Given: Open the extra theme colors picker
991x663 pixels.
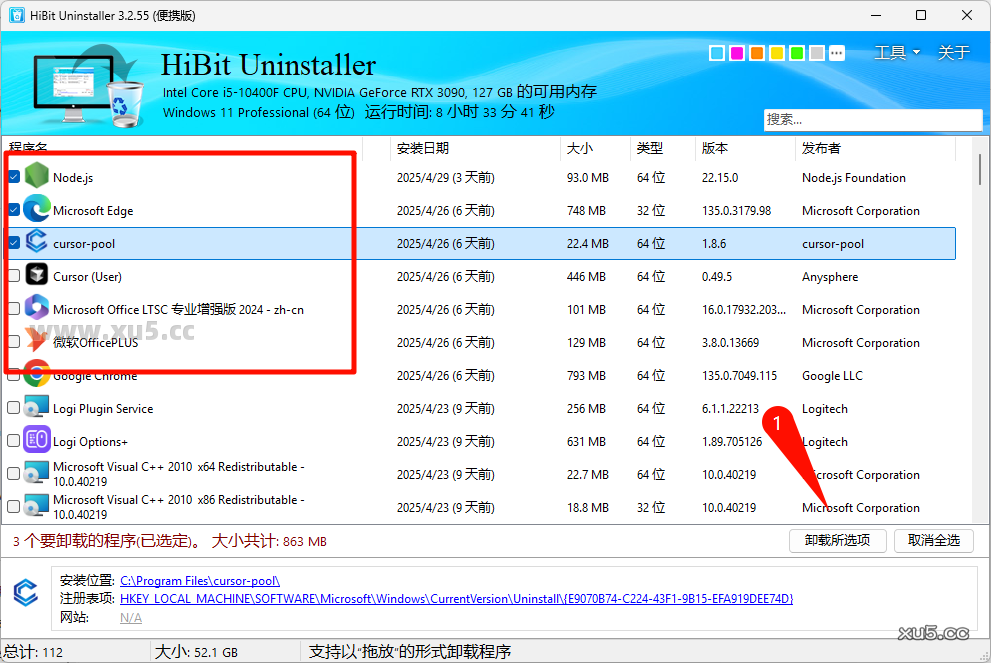Looking at the screenshot, I should [836, 52].
